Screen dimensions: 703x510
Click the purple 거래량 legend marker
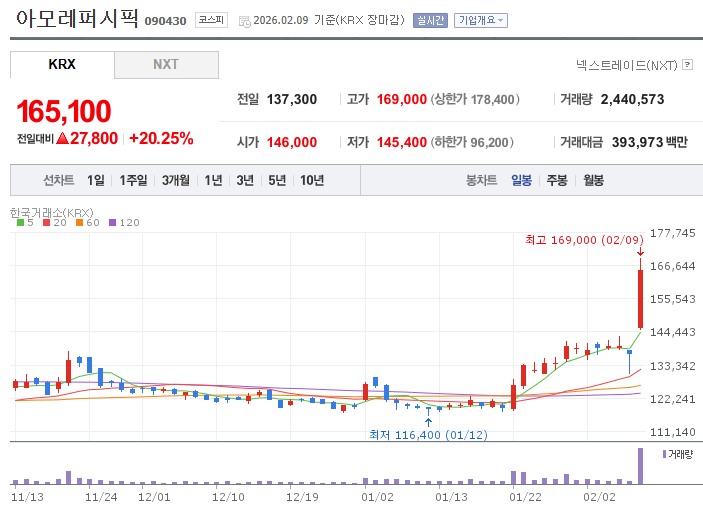click(x=664, y=454)
